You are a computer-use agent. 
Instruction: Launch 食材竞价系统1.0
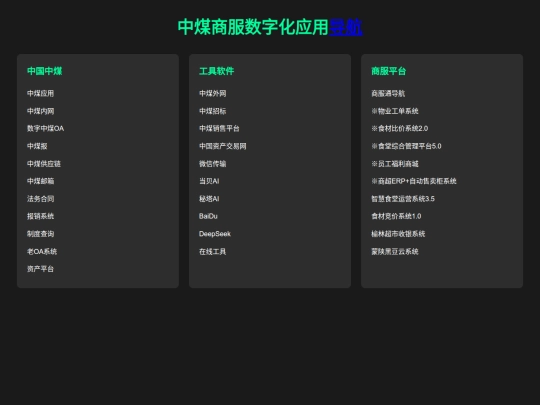(x=396, y=216)
